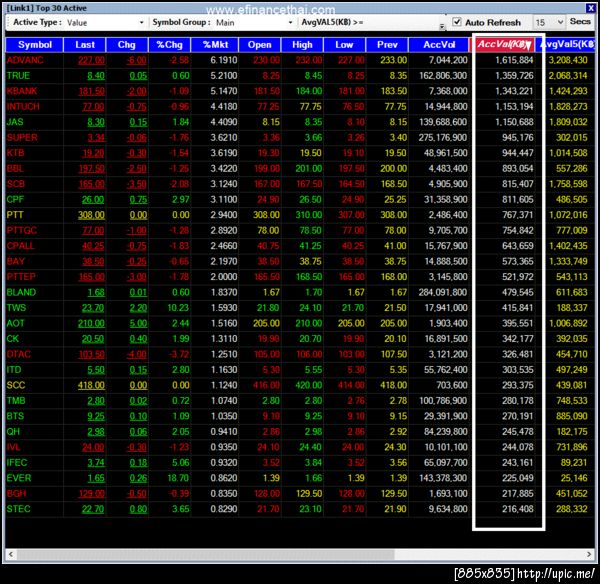The height and width of the screenshot is (584, 600).
Task: Select the KTB symbol
Action: point(15,153)
